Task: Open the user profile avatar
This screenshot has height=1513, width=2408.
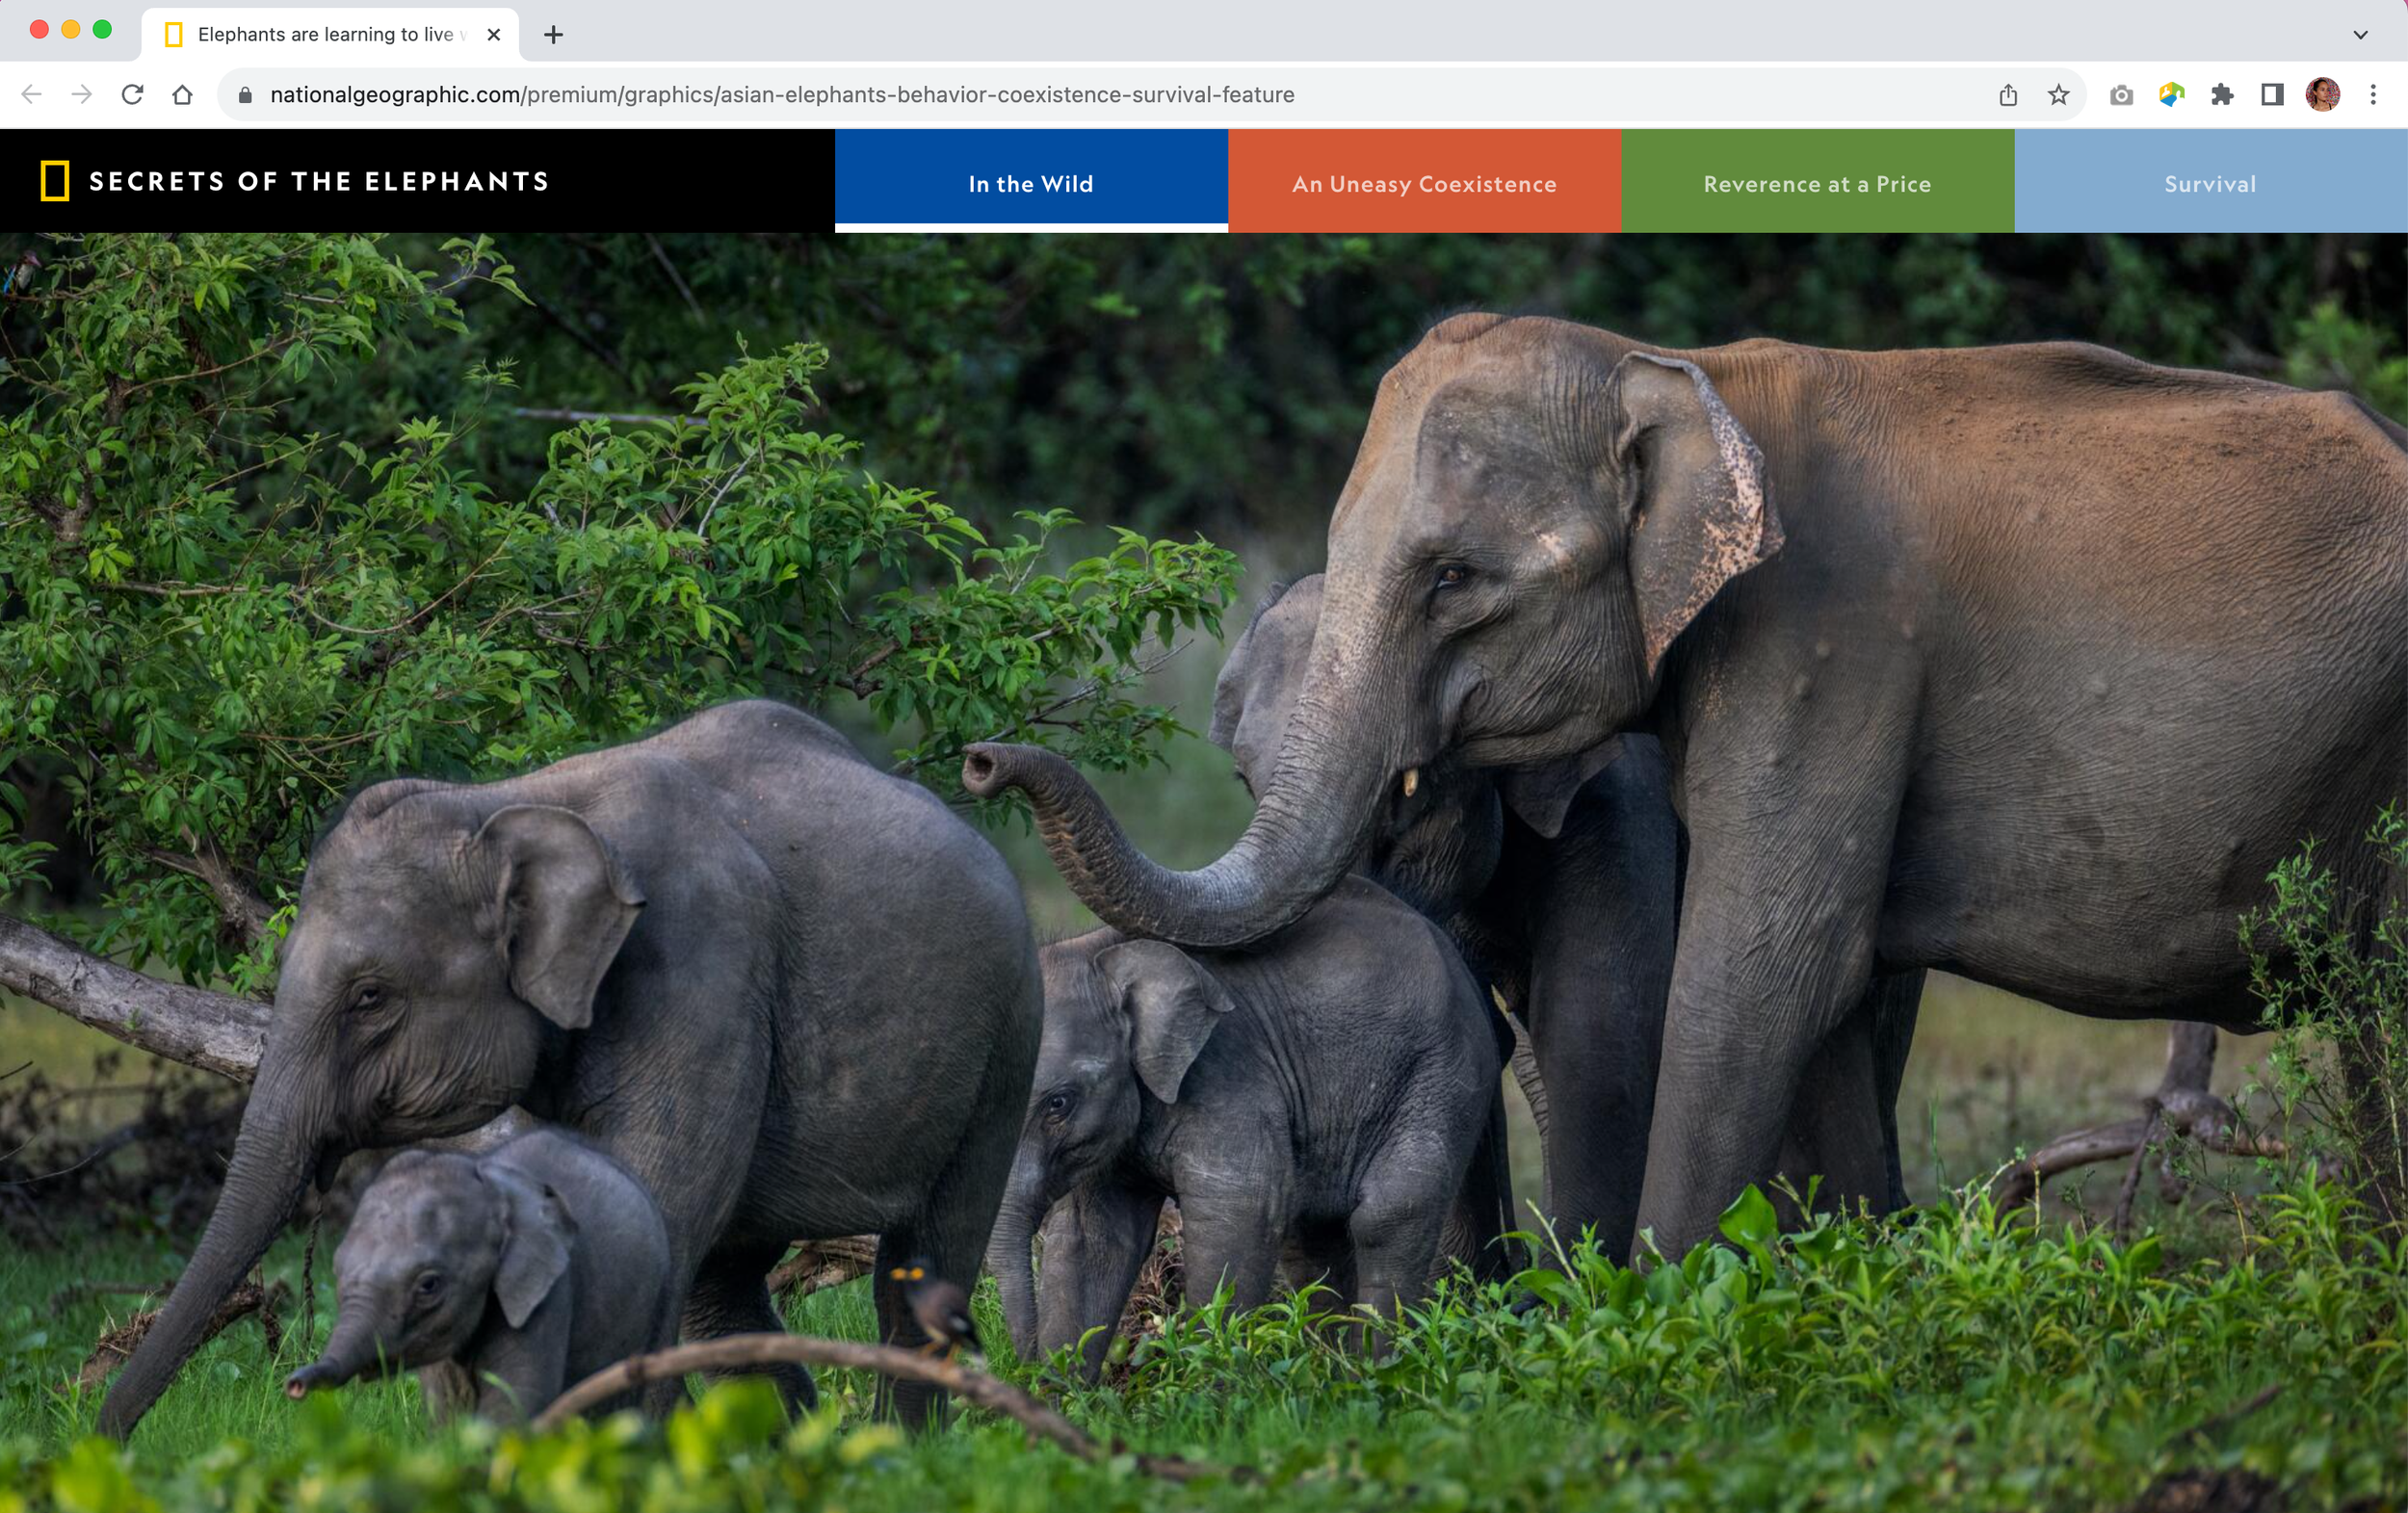Action: pos(2322,95)
